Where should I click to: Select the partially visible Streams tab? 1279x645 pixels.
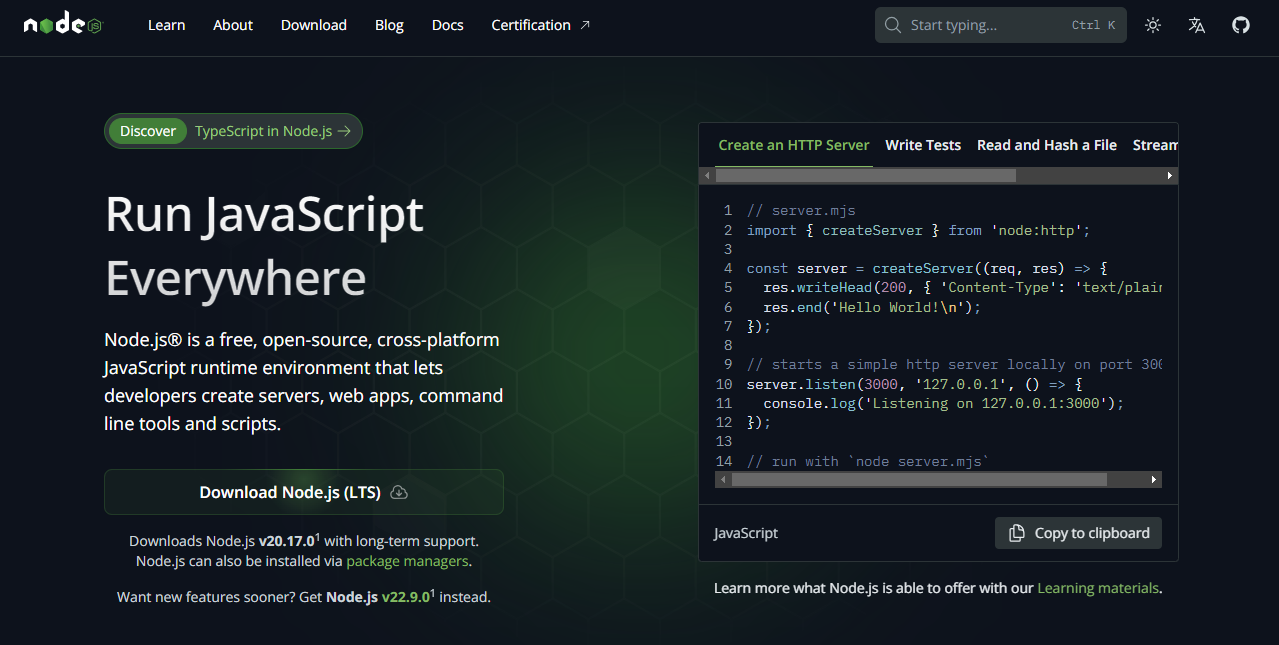tap(1155, 145)
